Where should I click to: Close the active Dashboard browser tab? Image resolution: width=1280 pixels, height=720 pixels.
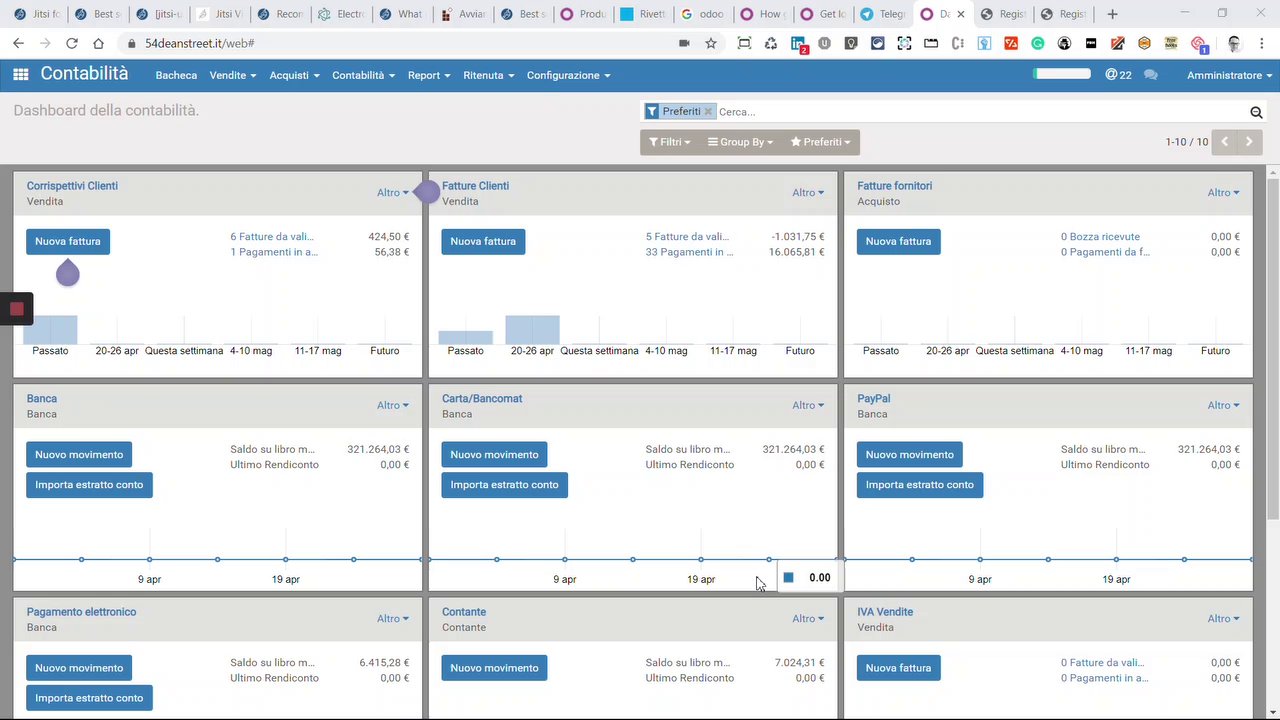961,14
